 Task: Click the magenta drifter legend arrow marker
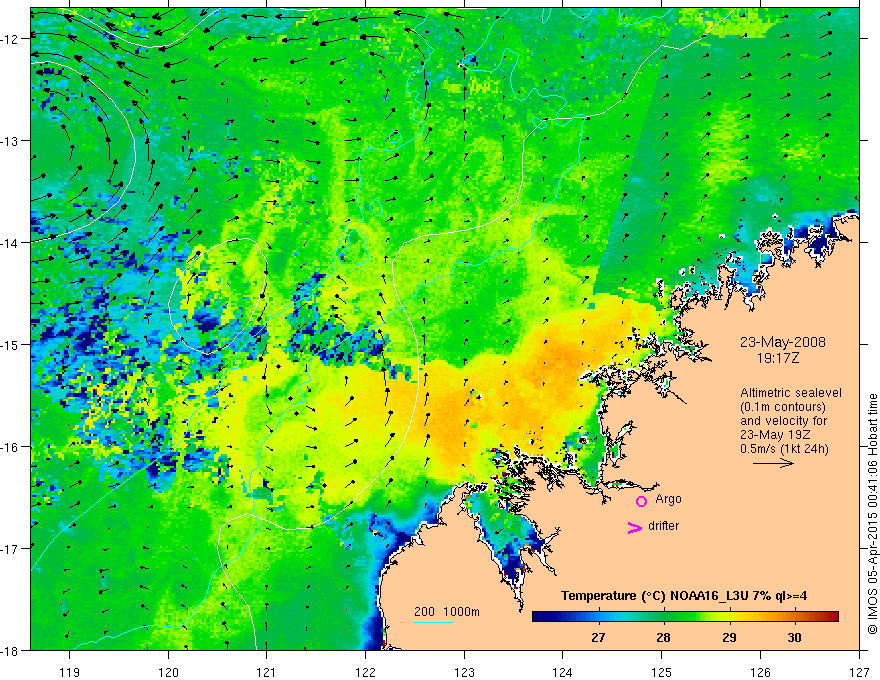pos(635,527)
